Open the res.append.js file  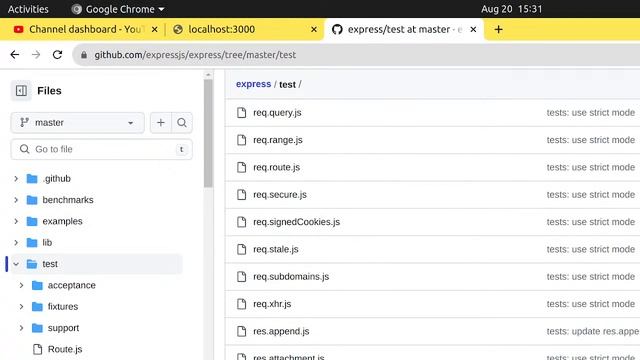click(281, 331)
